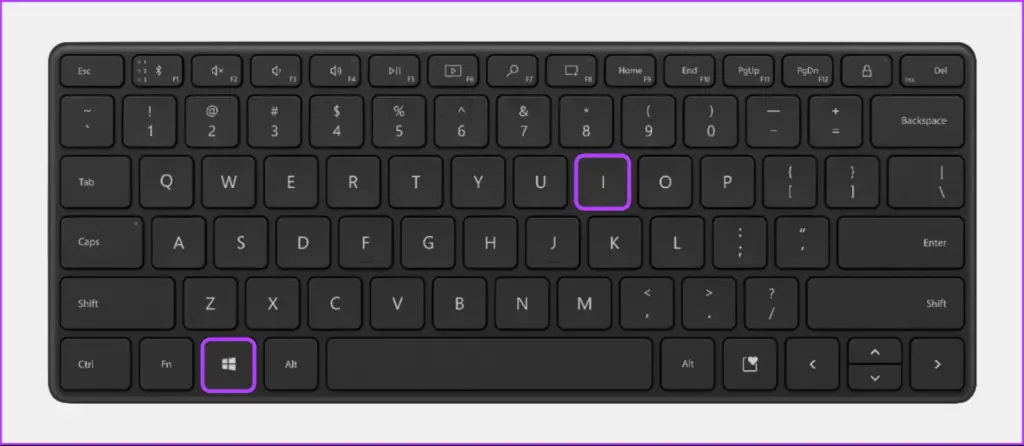Click the highlighted I key
Viewport: 1024px width, 446px height.
(x=602, y=182)
